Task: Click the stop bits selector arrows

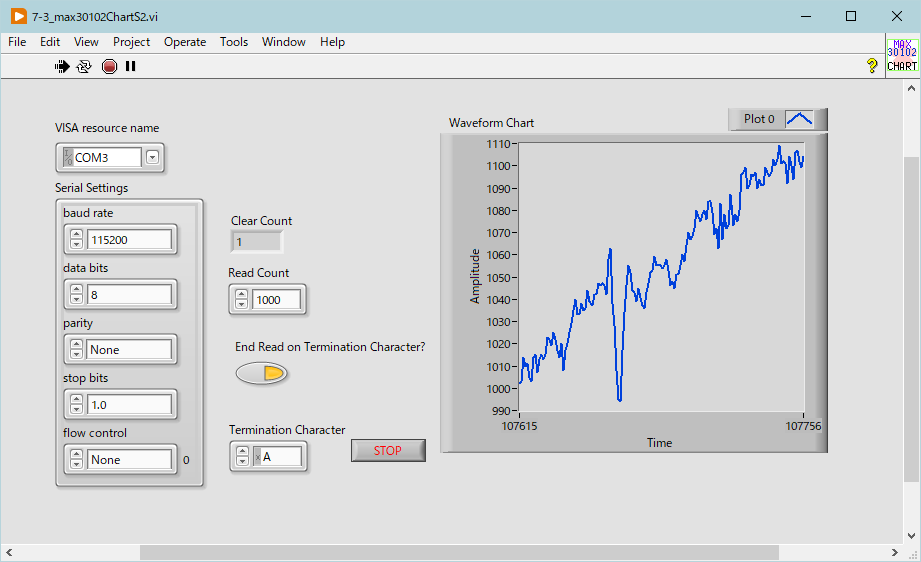Action: [x=76, y=405]
